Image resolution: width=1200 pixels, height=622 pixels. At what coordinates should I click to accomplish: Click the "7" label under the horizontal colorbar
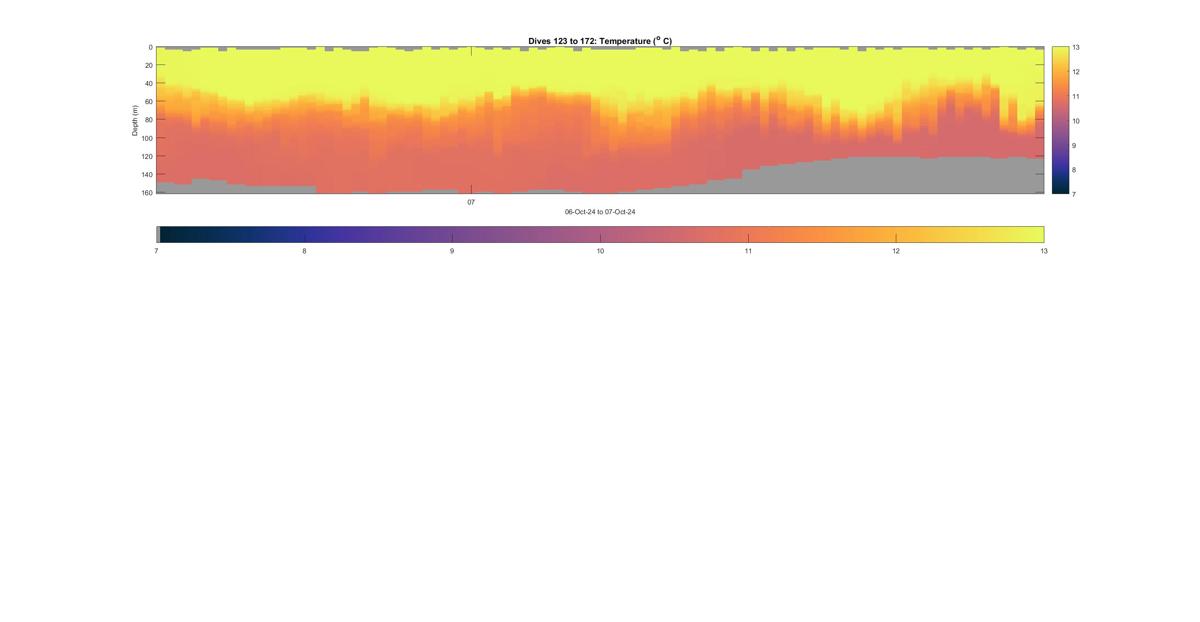pos(156,251)
